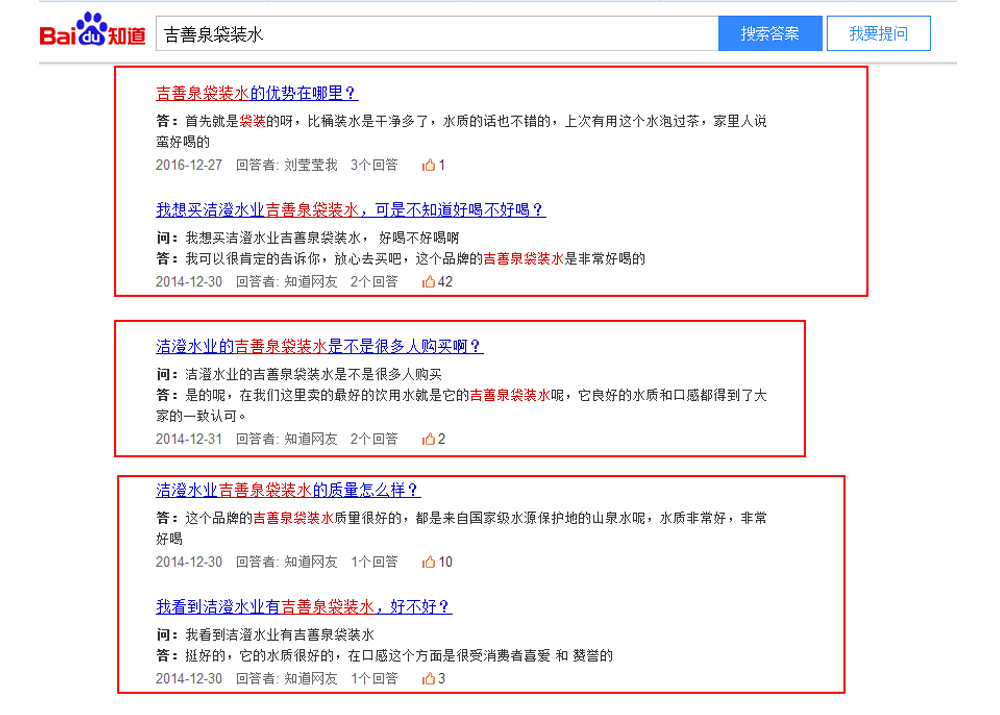Click the 我要提问 ask button
The height and width of the screenshot is (715, 1000).
(x=878, y=34)
